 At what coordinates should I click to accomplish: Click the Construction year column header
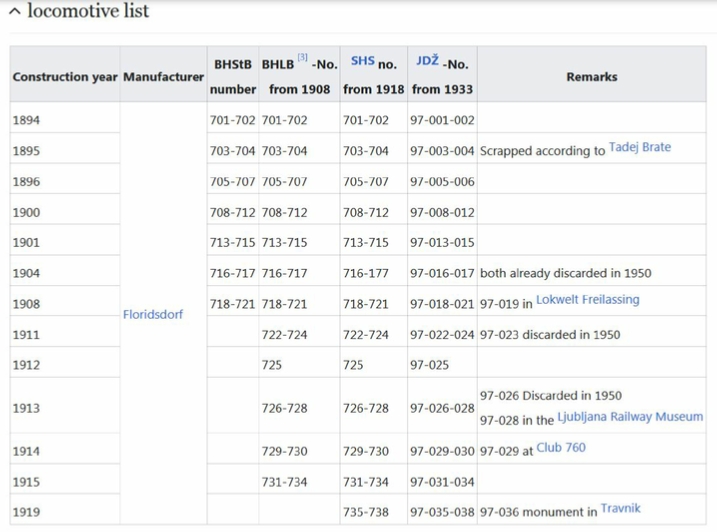(x=64, y=77)
